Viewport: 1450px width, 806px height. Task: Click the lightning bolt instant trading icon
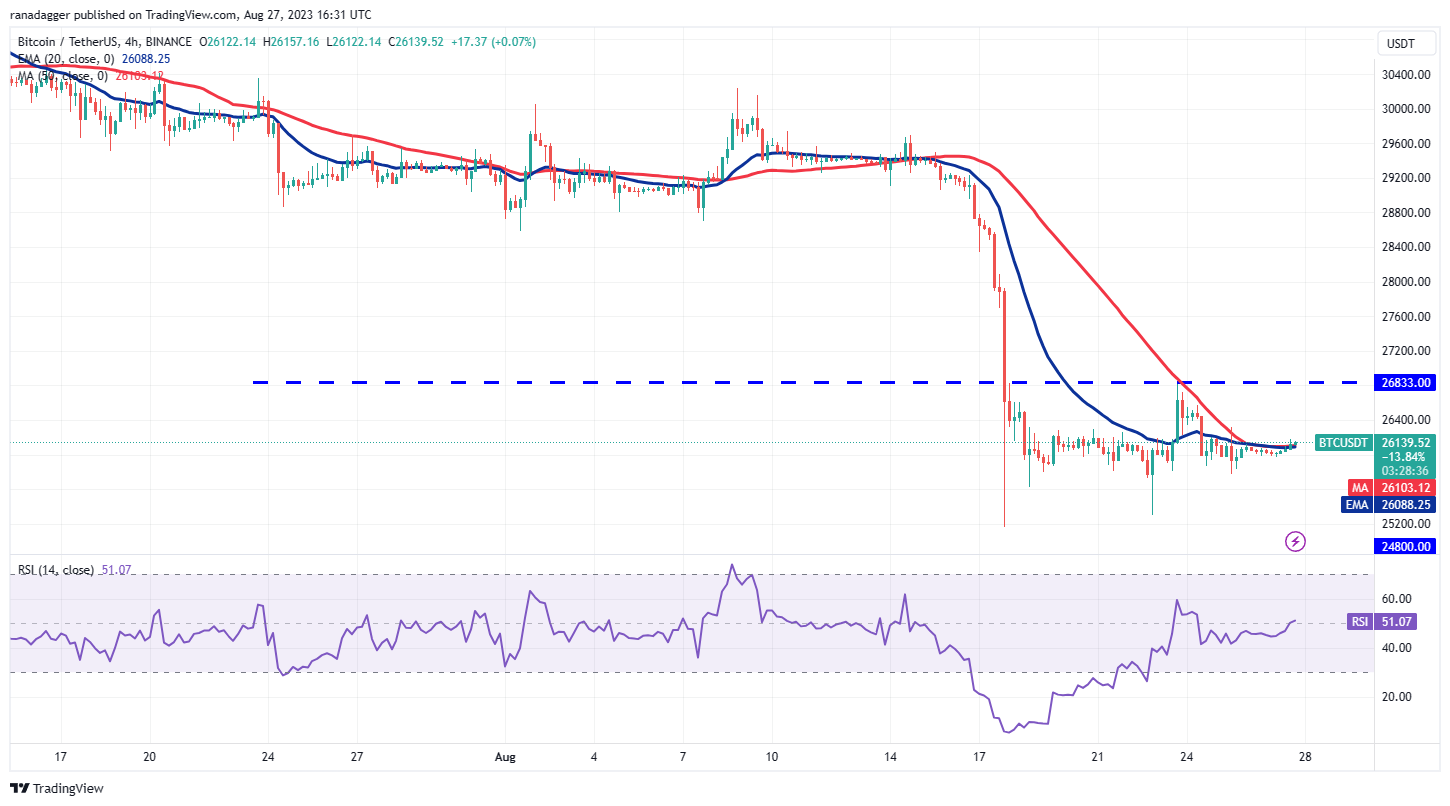(1295, 541)
